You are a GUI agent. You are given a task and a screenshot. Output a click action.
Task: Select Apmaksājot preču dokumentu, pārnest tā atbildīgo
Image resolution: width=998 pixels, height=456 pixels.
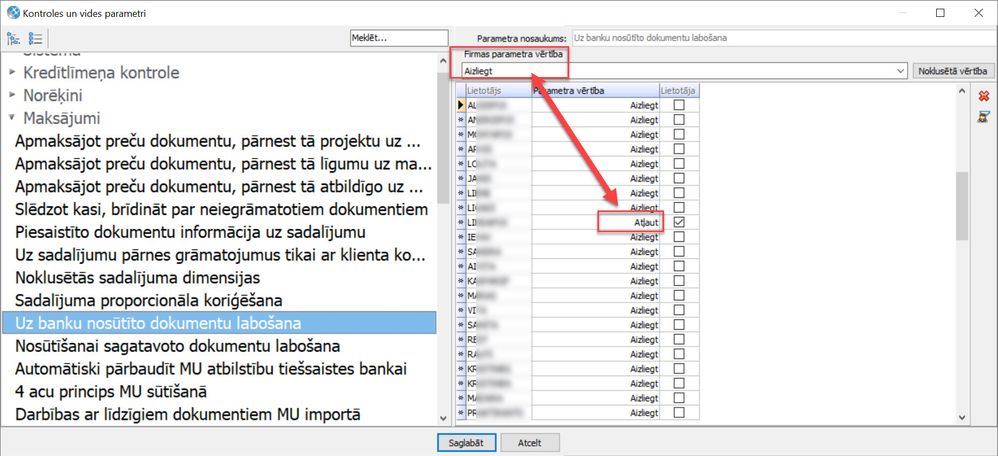[219, 187]
